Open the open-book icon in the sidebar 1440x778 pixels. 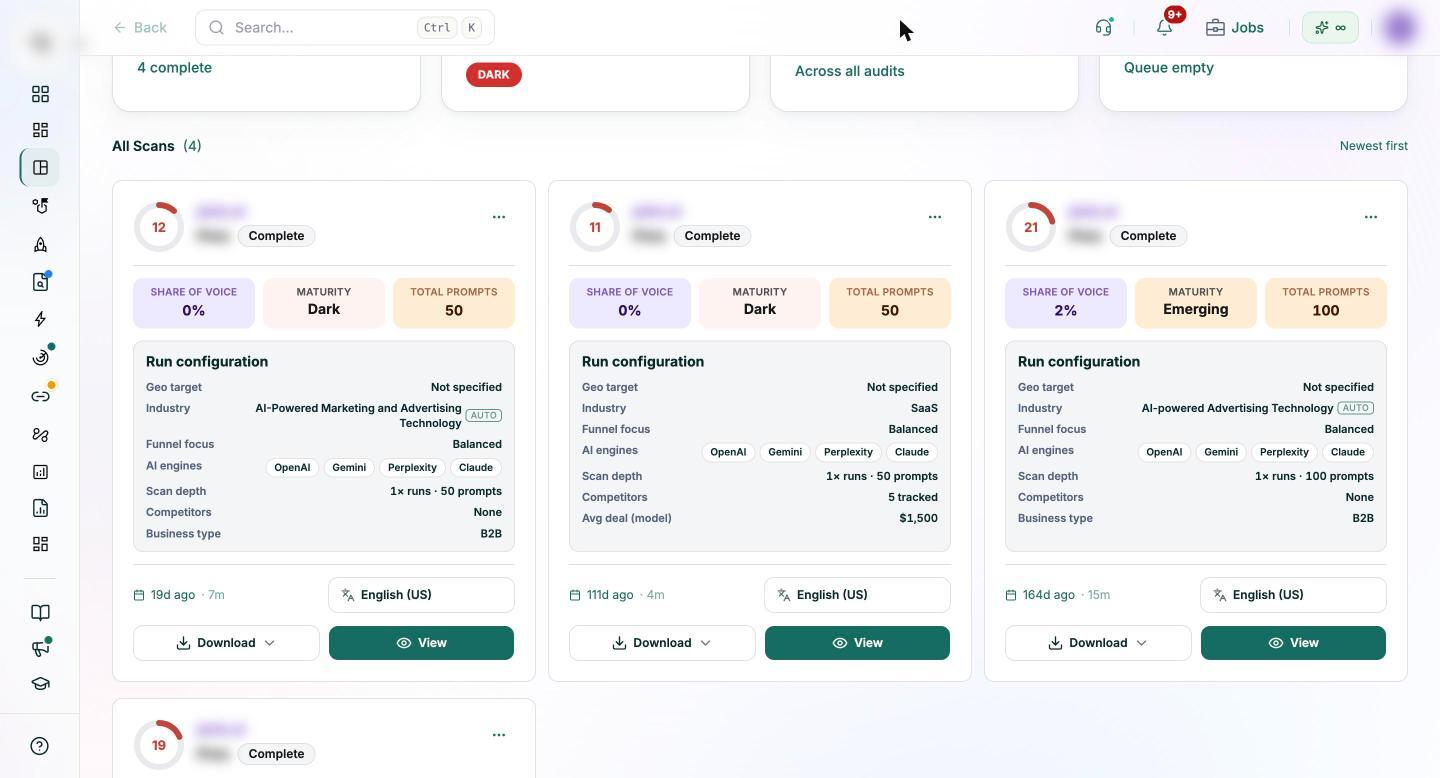(40, 612)
